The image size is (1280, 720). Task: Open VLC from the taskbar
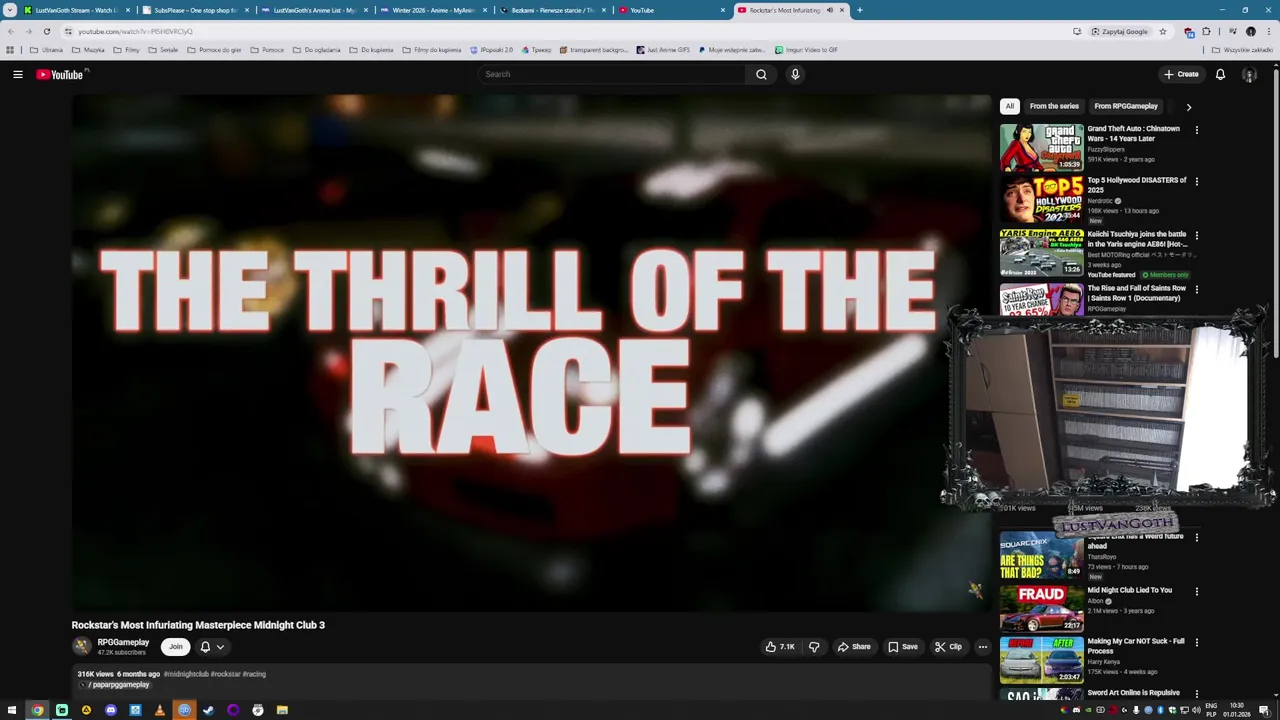pyautogui.click(x=159, y=710)
